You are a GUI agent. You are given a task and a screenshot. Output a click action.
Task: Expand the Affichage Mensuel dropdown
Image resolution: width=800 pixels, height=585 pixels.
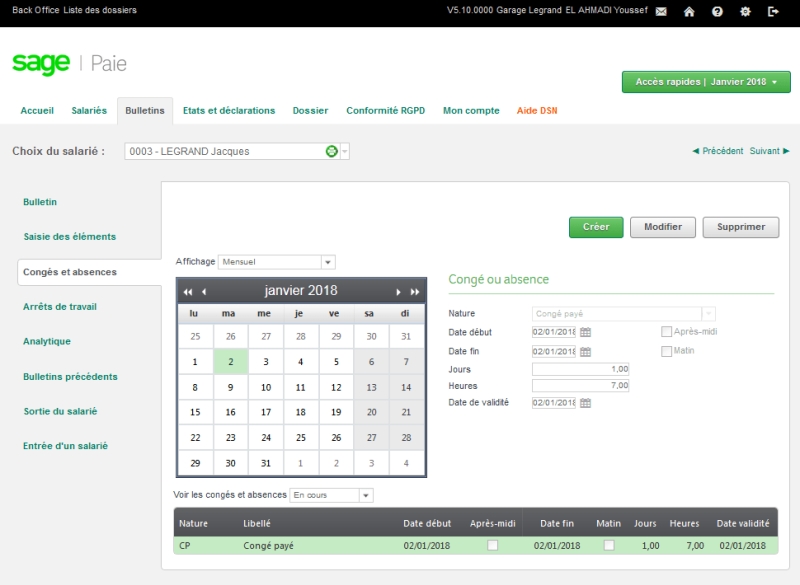pos(328,262)
